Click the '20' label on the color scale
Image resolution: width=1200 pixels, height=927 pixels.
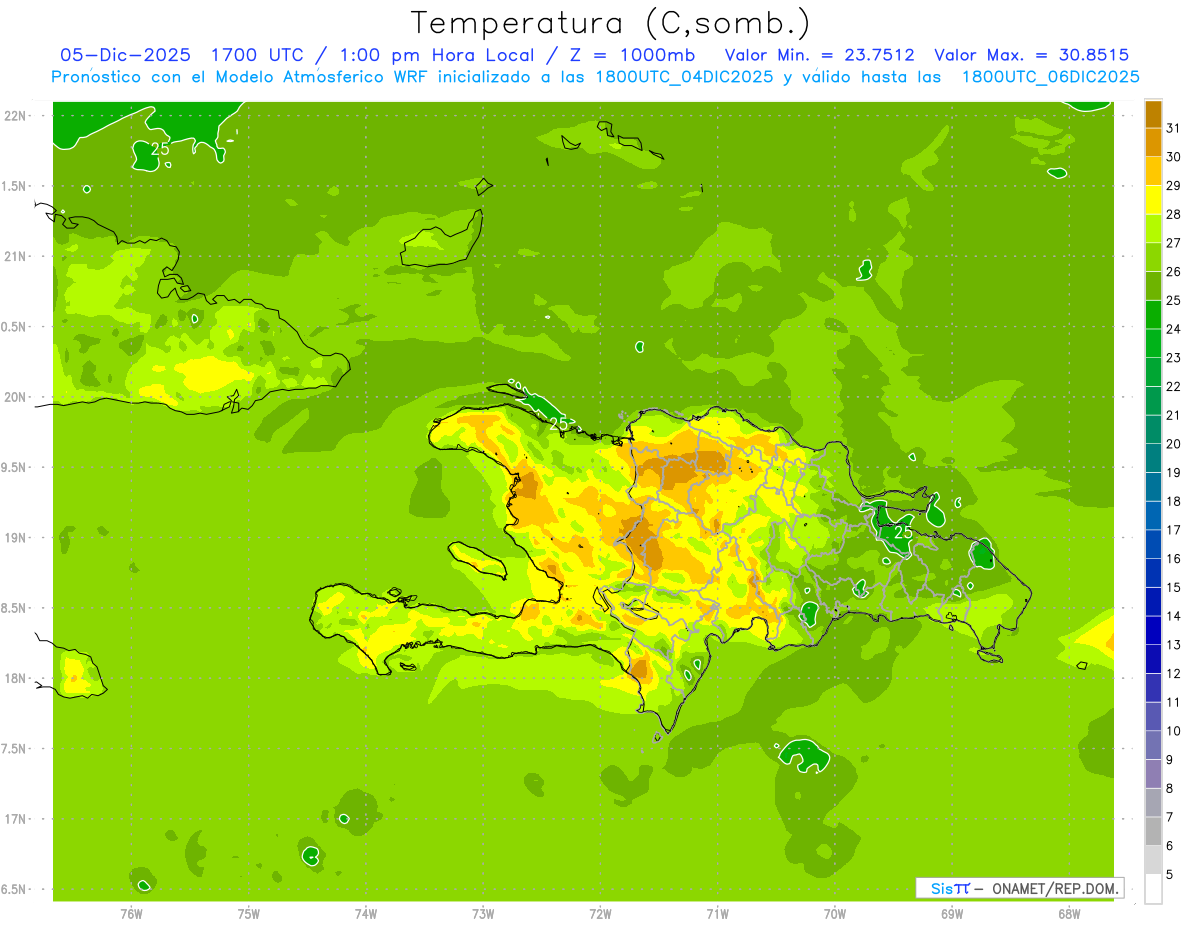click(x=1175, y=444)
